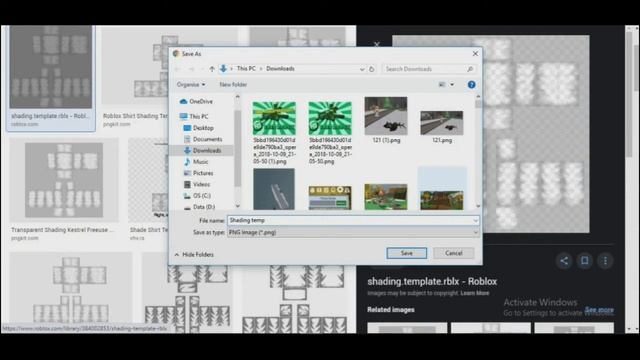Collapse the Hide Folders expander
The image size is (640, 360).
point(194,255)
